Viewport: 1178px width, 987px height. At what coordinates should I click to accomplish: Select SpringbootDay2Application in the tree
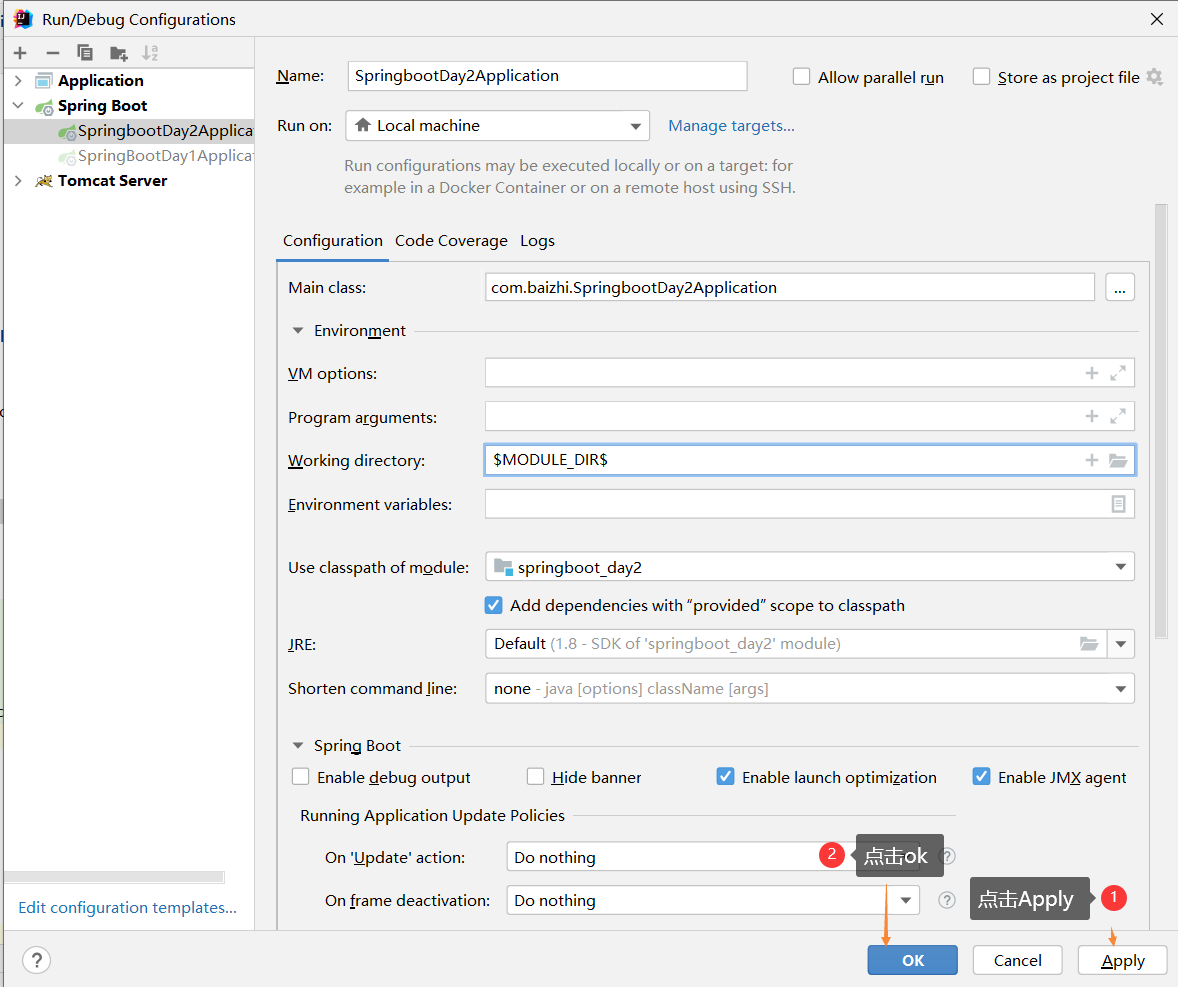pyautogui.click(x=128, y=131)
